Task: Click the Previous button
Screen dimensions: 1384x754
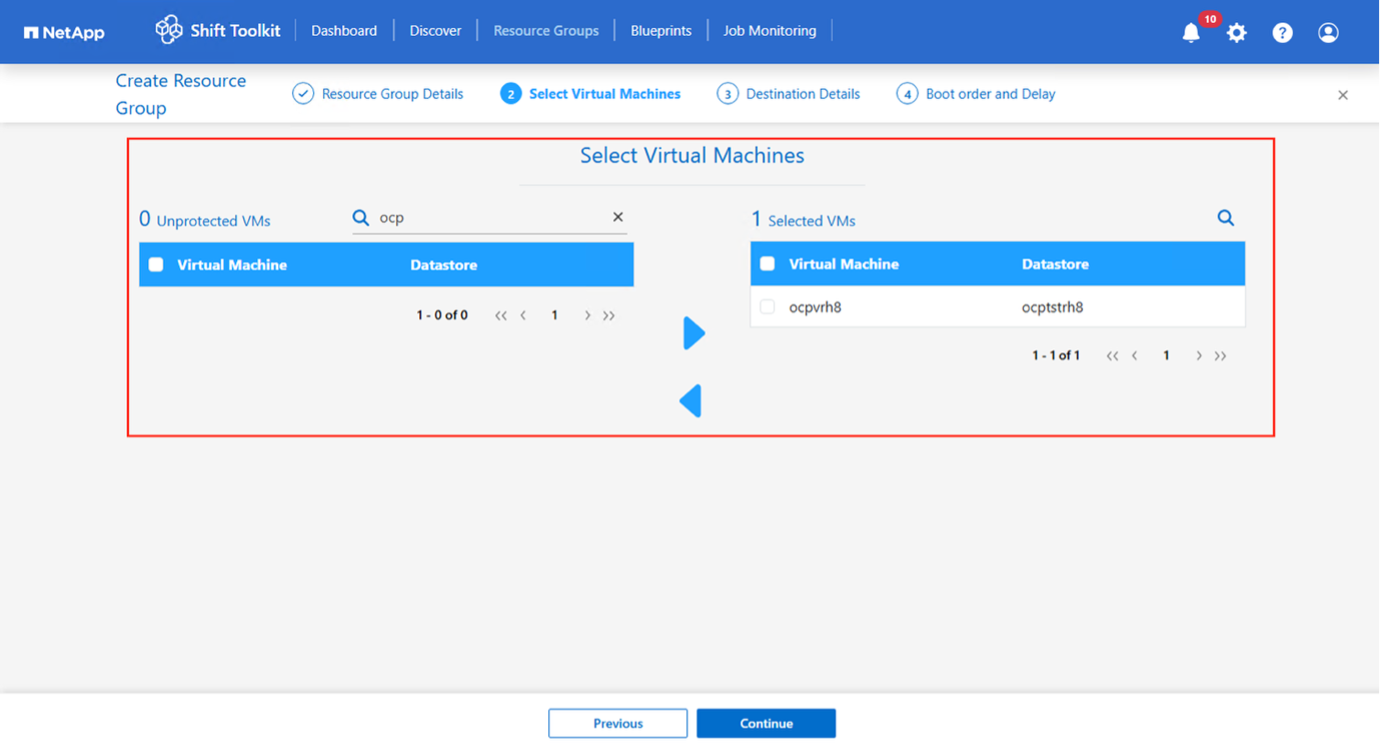Action: coord(617,723)
